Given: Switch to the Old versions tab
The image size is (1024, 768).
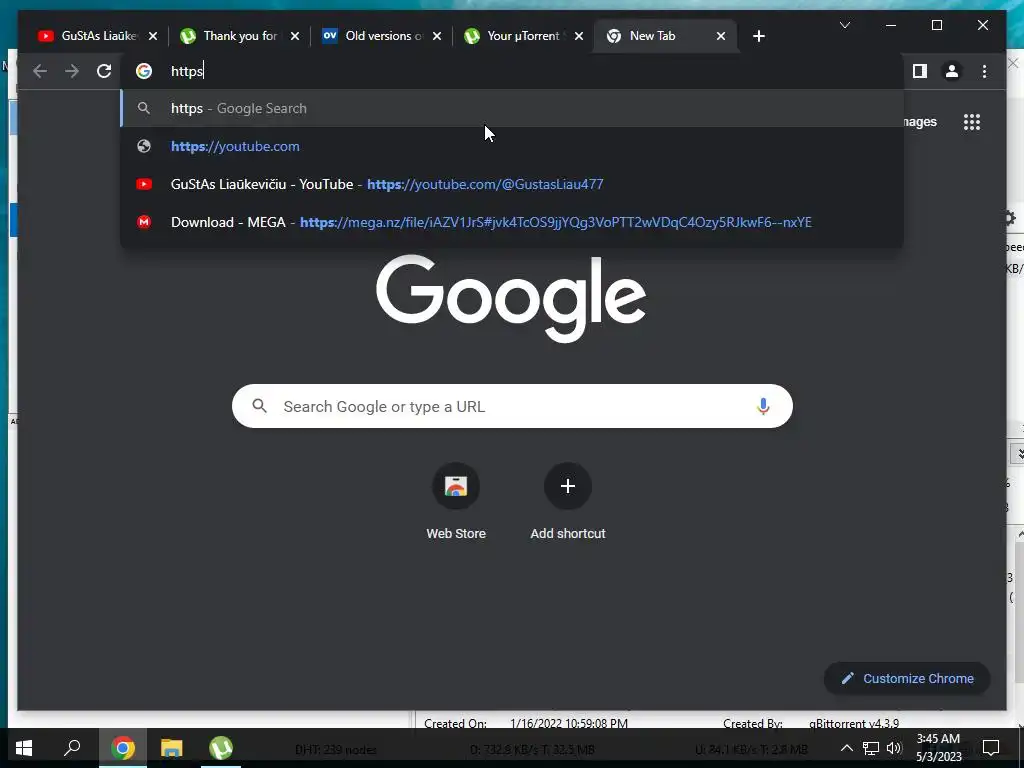Looking at the screenshot, I should point(382,36).
